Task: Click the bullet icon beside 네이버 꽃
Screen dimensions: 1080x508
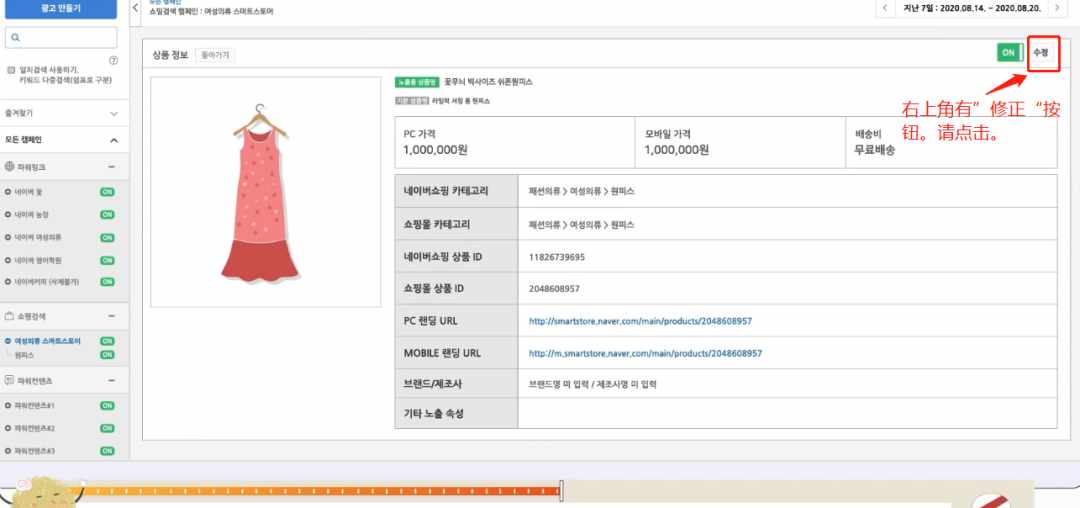Action: (8, 192)
